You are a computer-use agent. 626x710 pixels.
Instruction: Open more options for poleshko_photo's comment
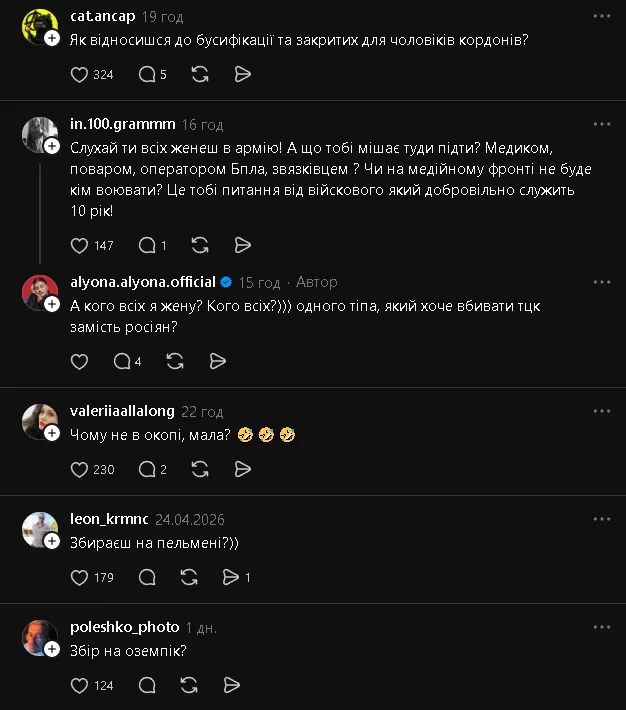tap(602, 627)
